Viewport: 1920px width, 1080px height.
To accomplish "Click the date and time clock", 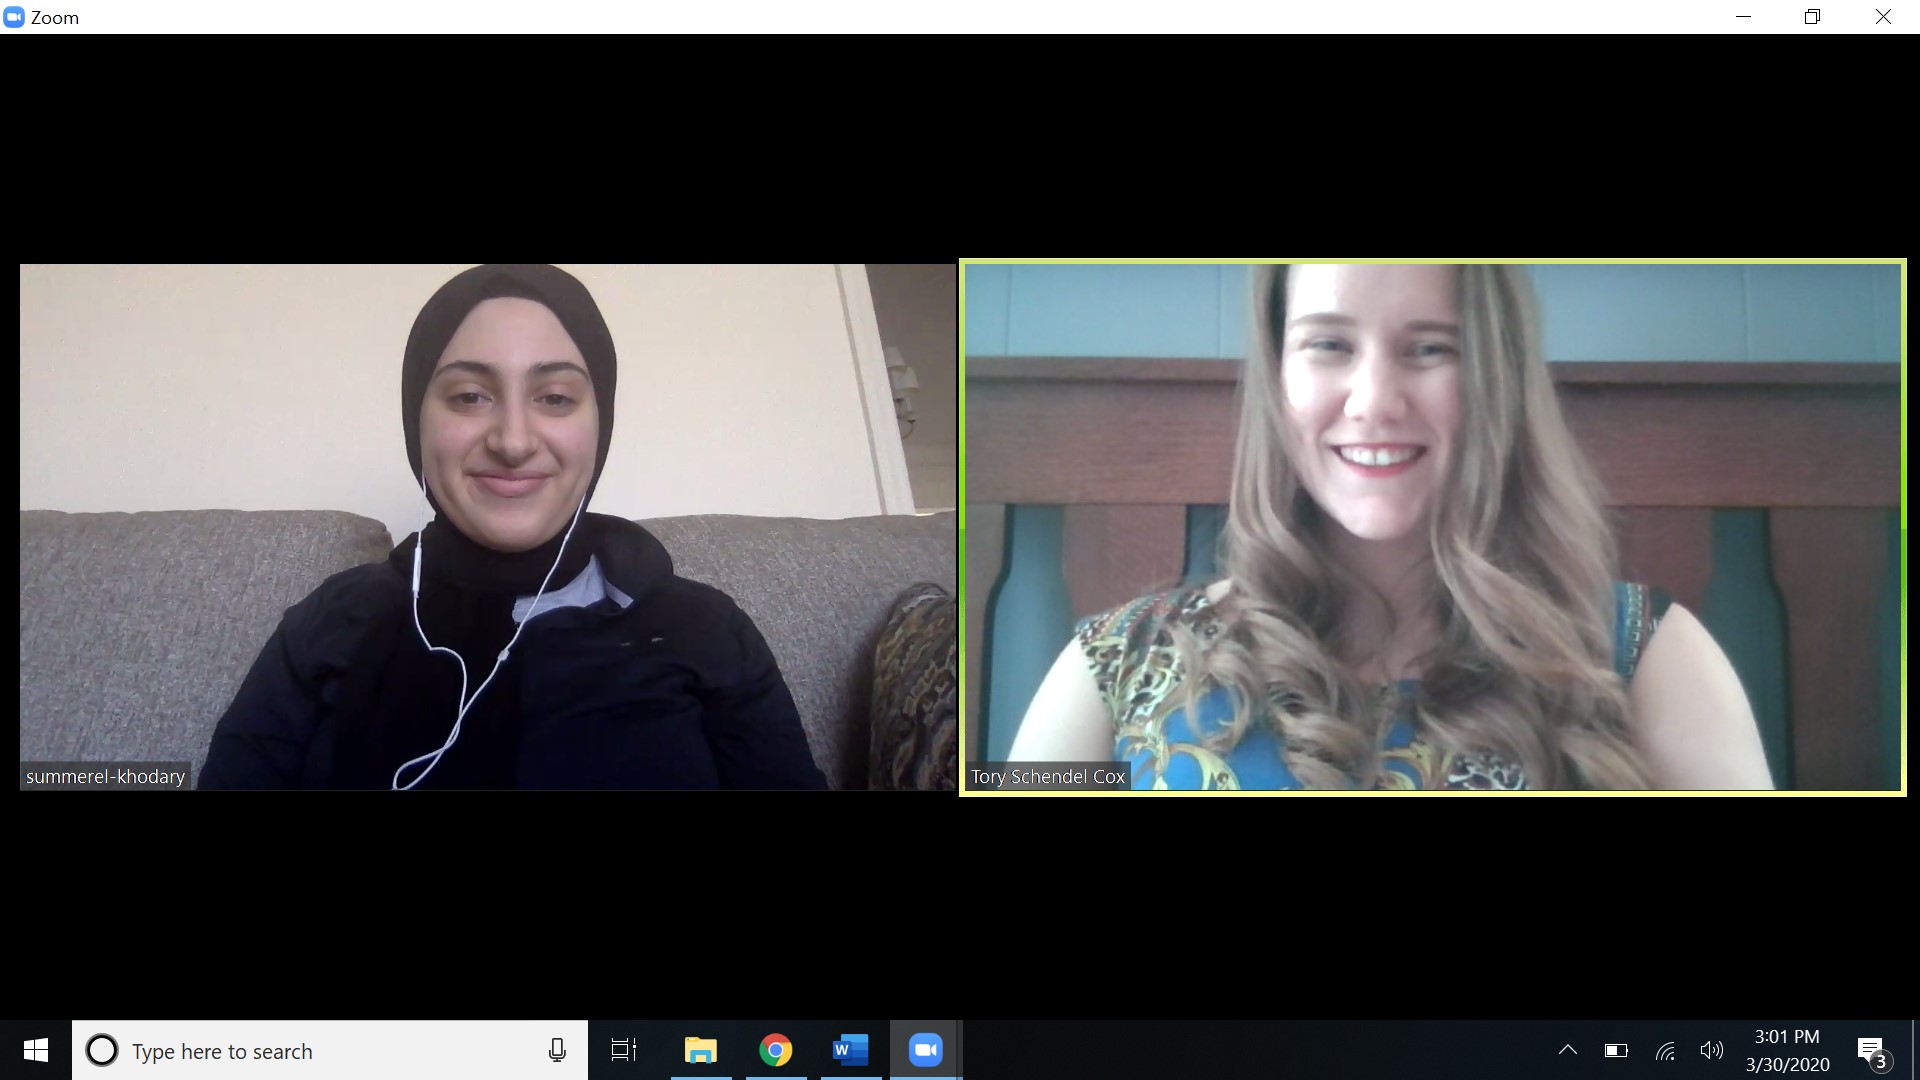I will tap(1787, 1050).
